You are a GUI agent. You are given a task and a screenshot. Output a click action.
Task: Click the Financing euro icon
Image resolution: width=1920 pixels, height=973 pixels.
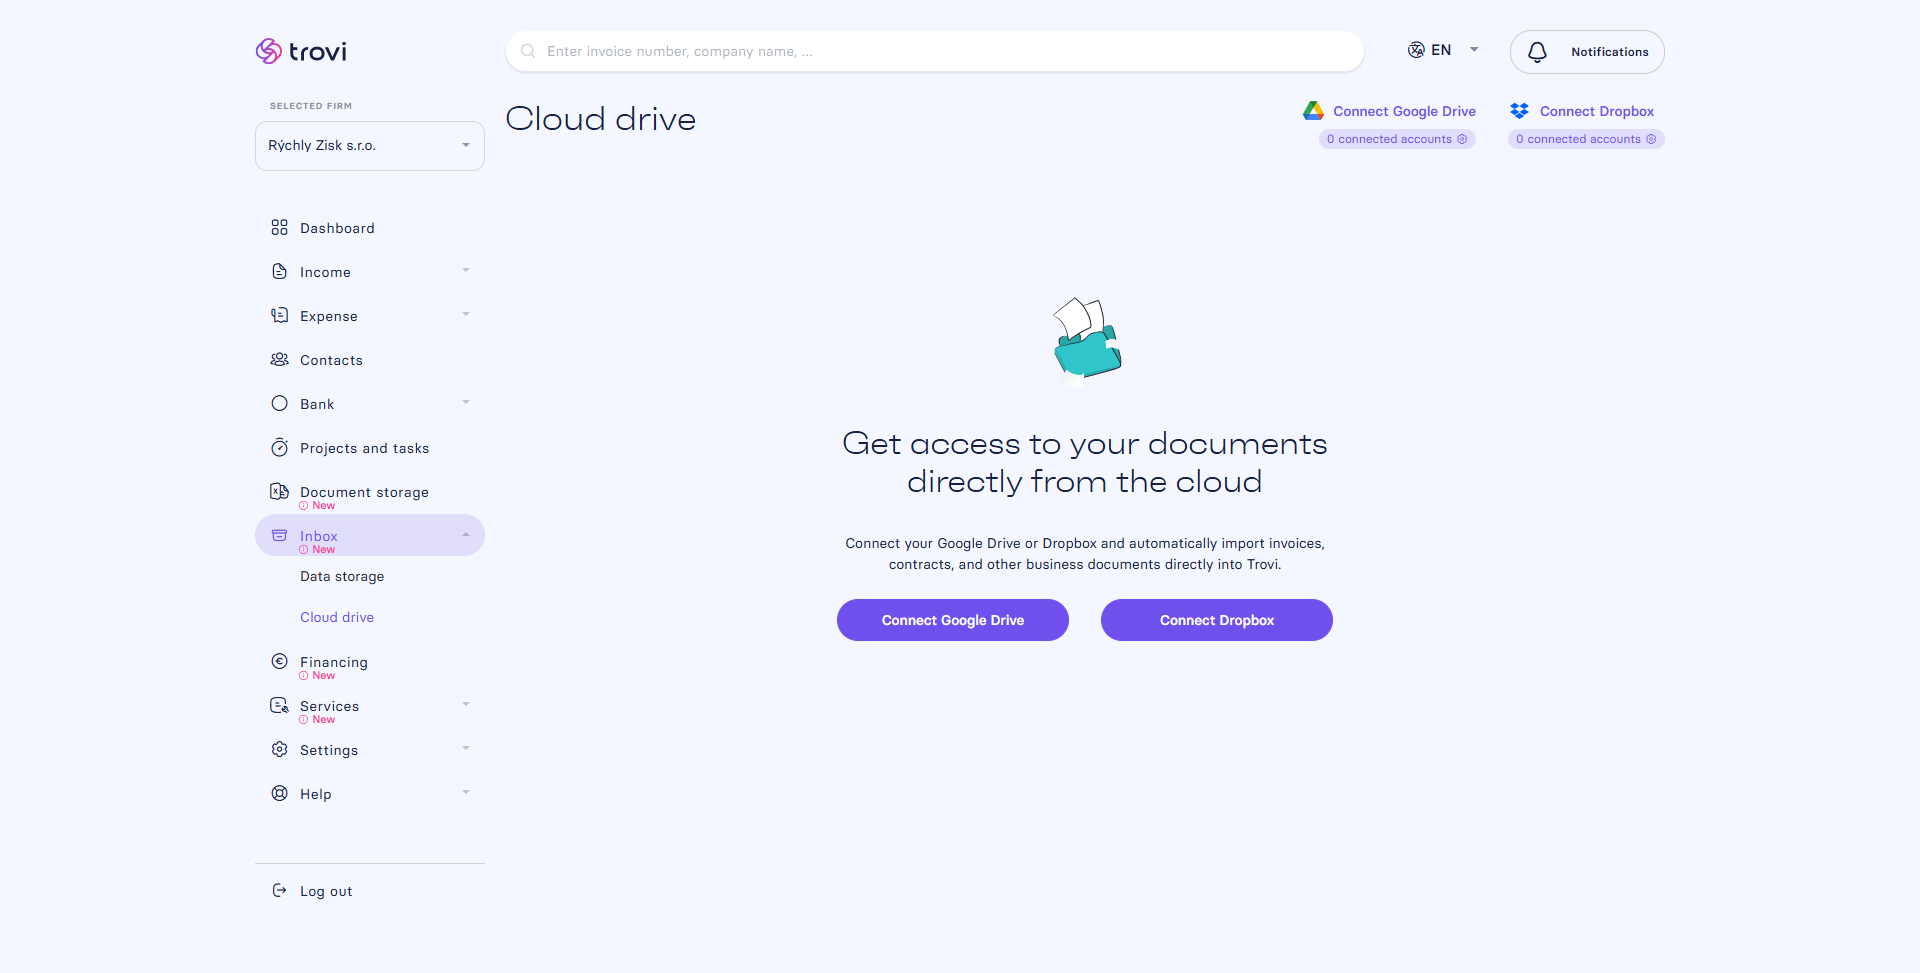pyautogui.click(x=279, y=661)
